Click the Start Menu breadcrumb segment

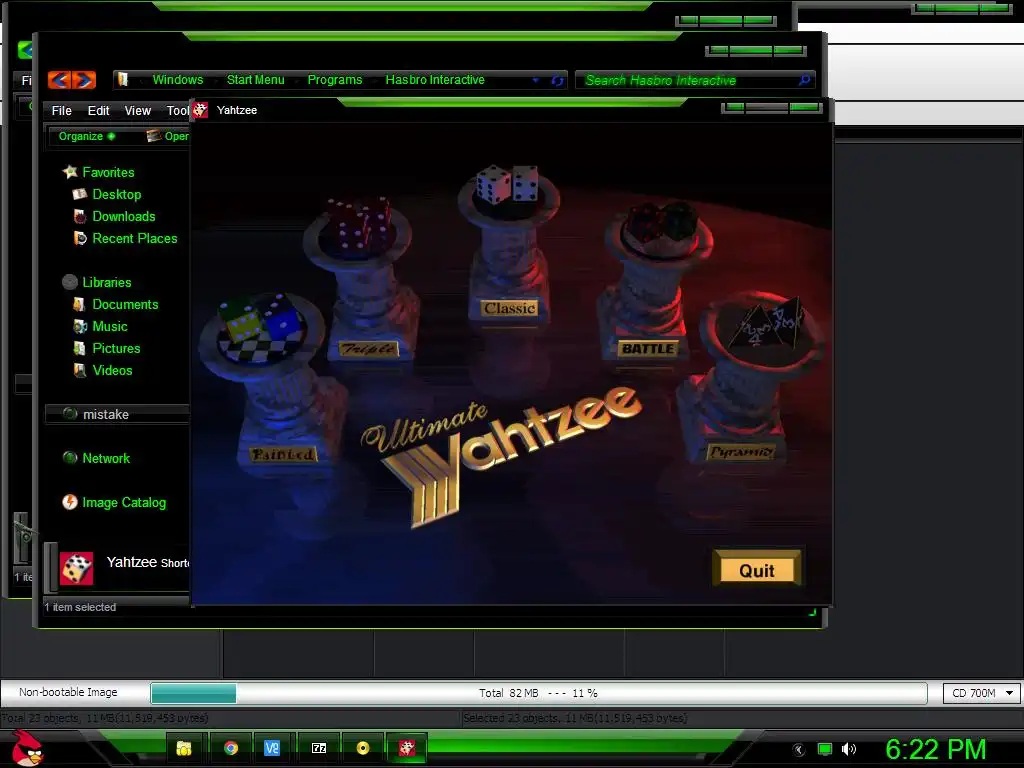pos(255,80)
